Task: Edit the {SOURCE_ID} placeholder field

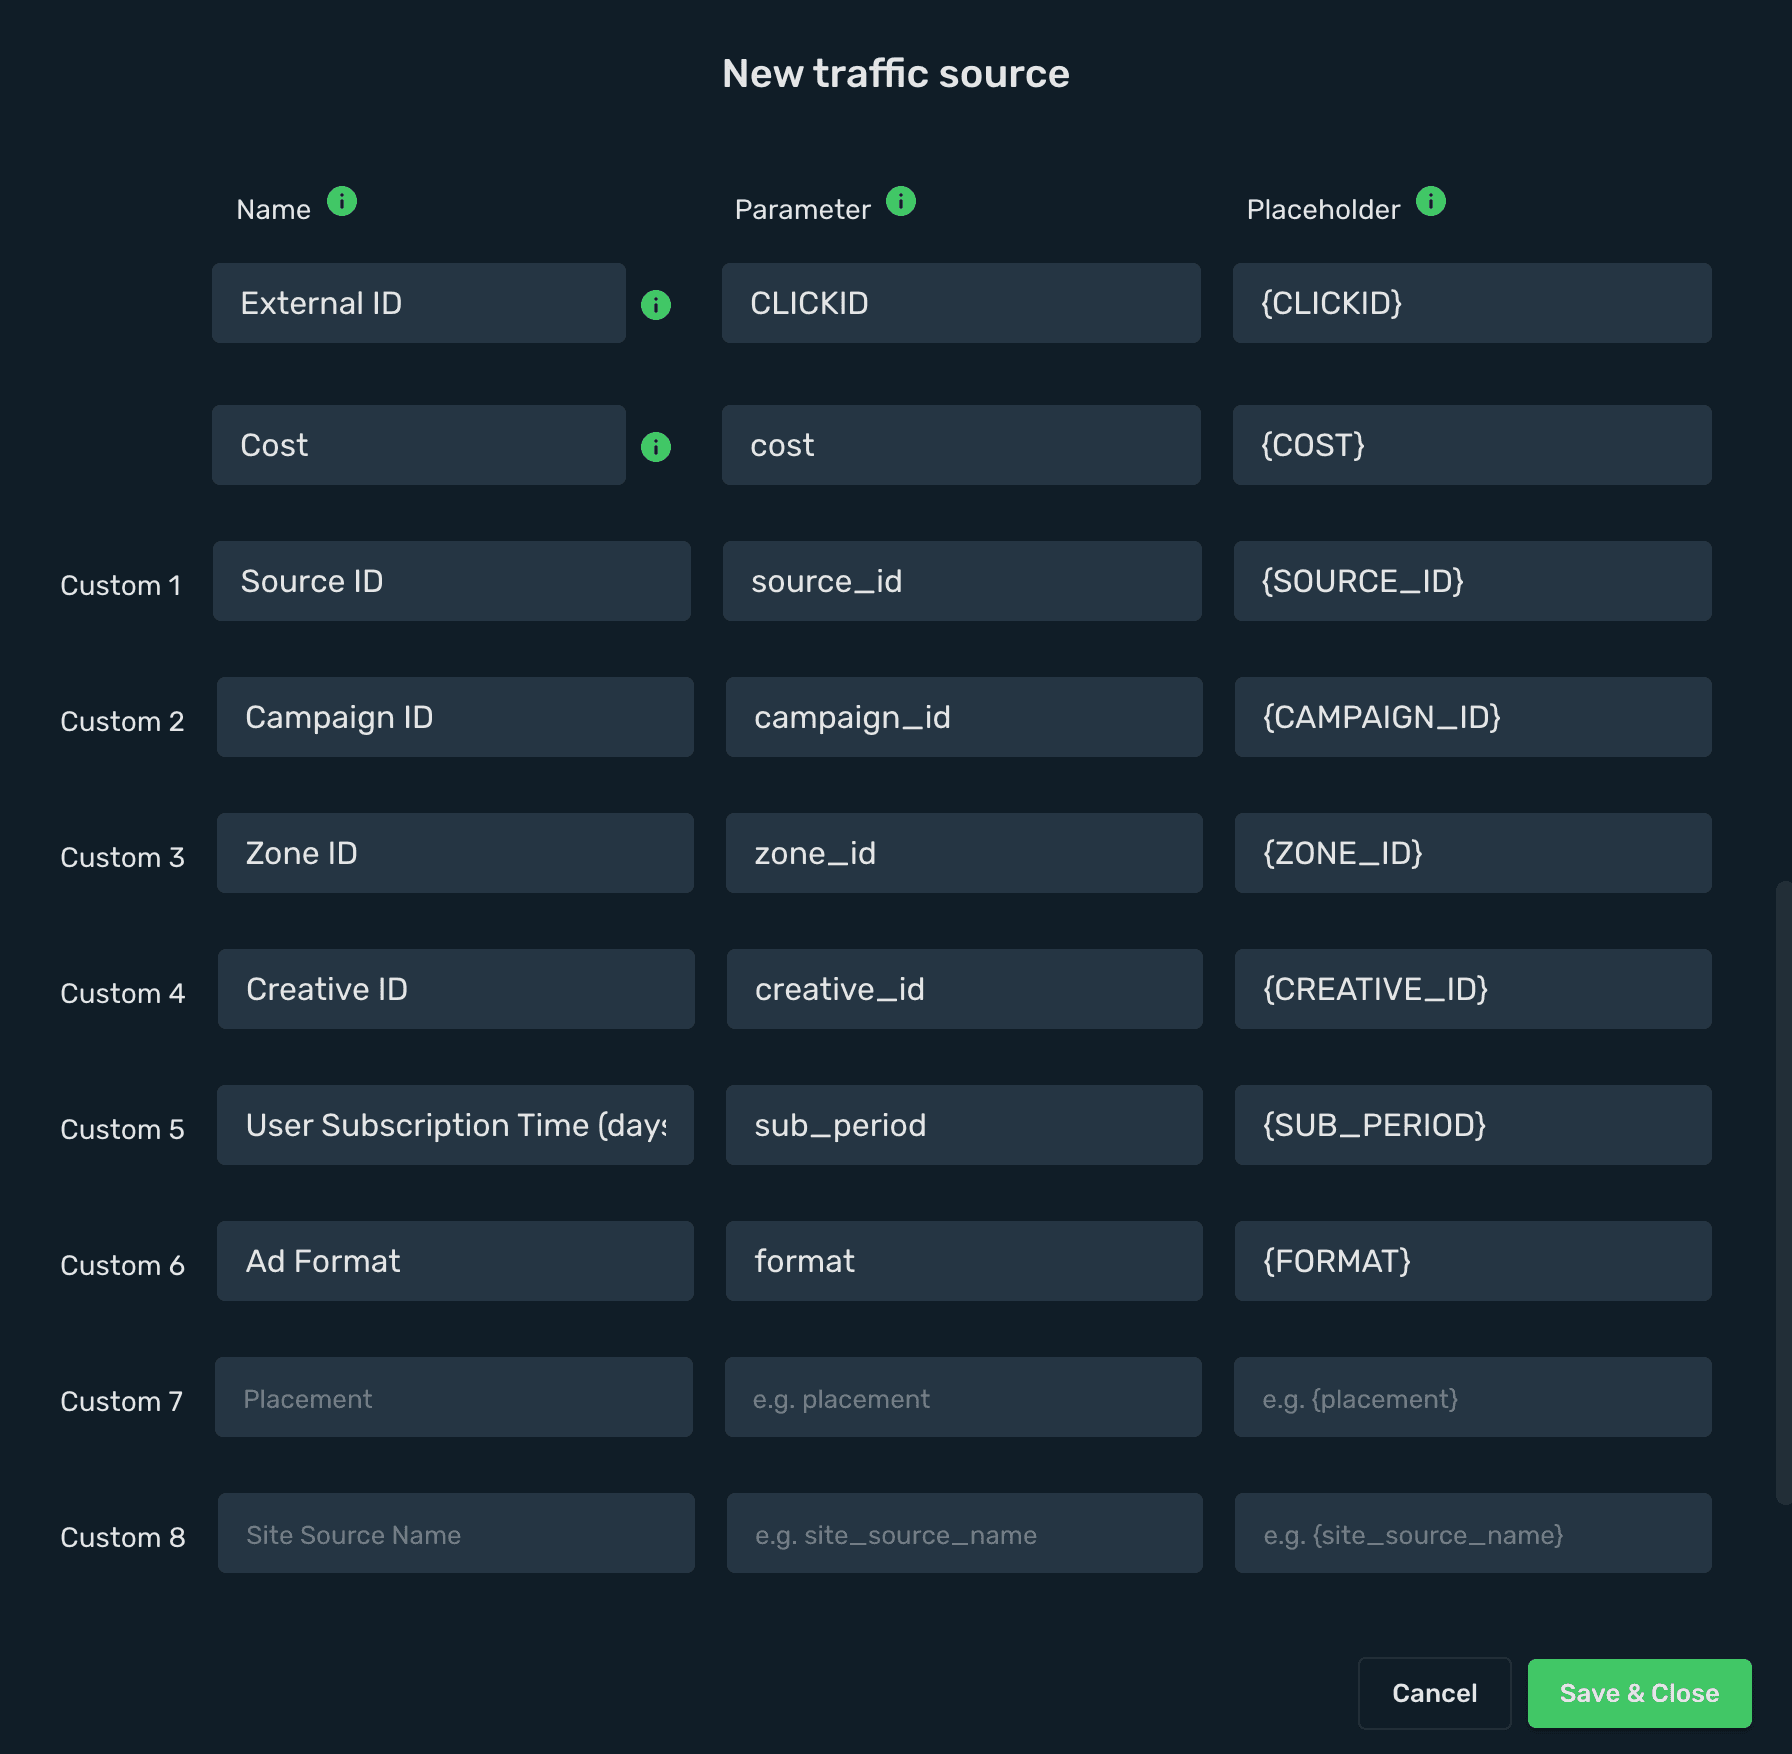Action: (x=1473, y=581)
